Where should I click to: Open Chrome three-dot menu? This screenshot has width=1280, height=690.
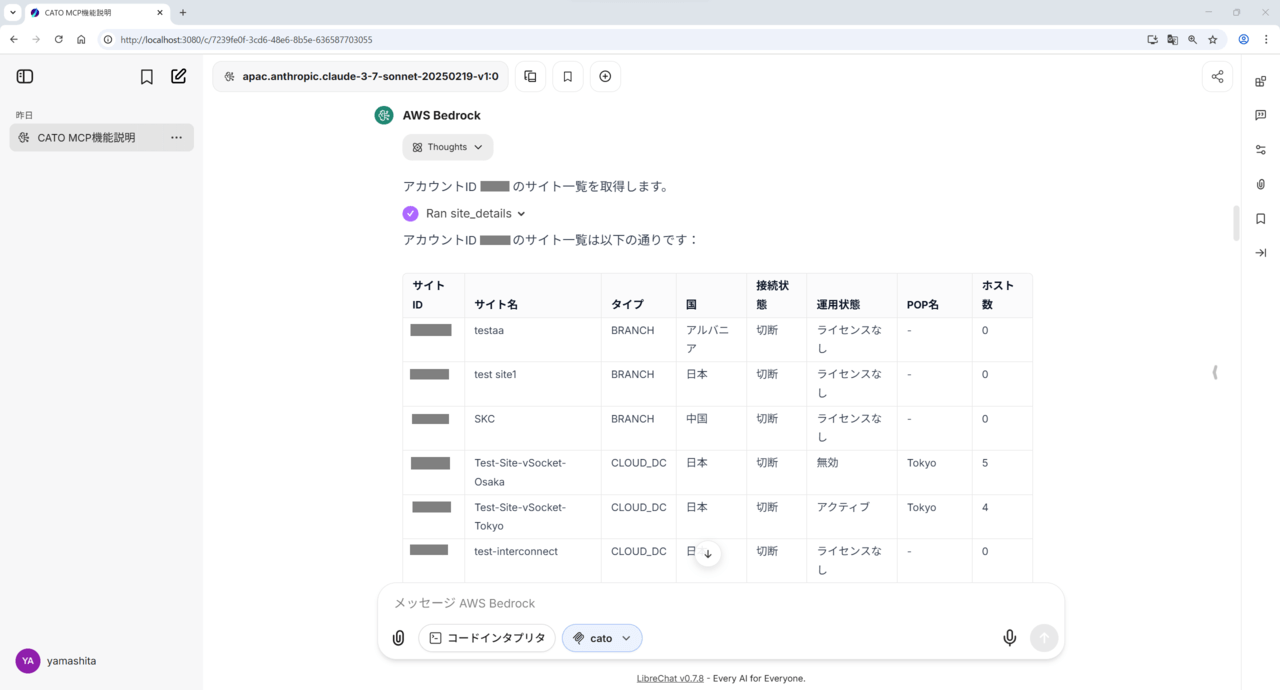pyautogui.click(x=1266, y=40)
